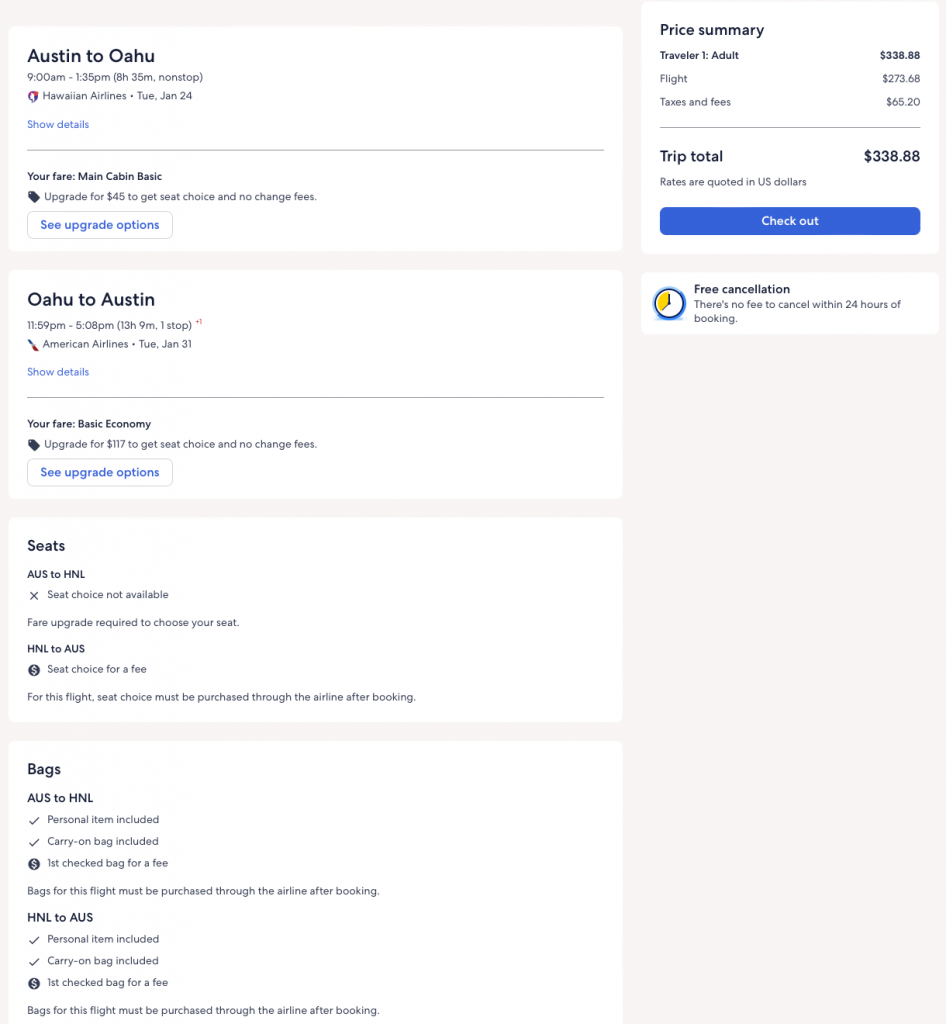This screenshot has height=1024, width=946.
Task: Click the Austin to Oahu heading
Action: pos(91,56)
